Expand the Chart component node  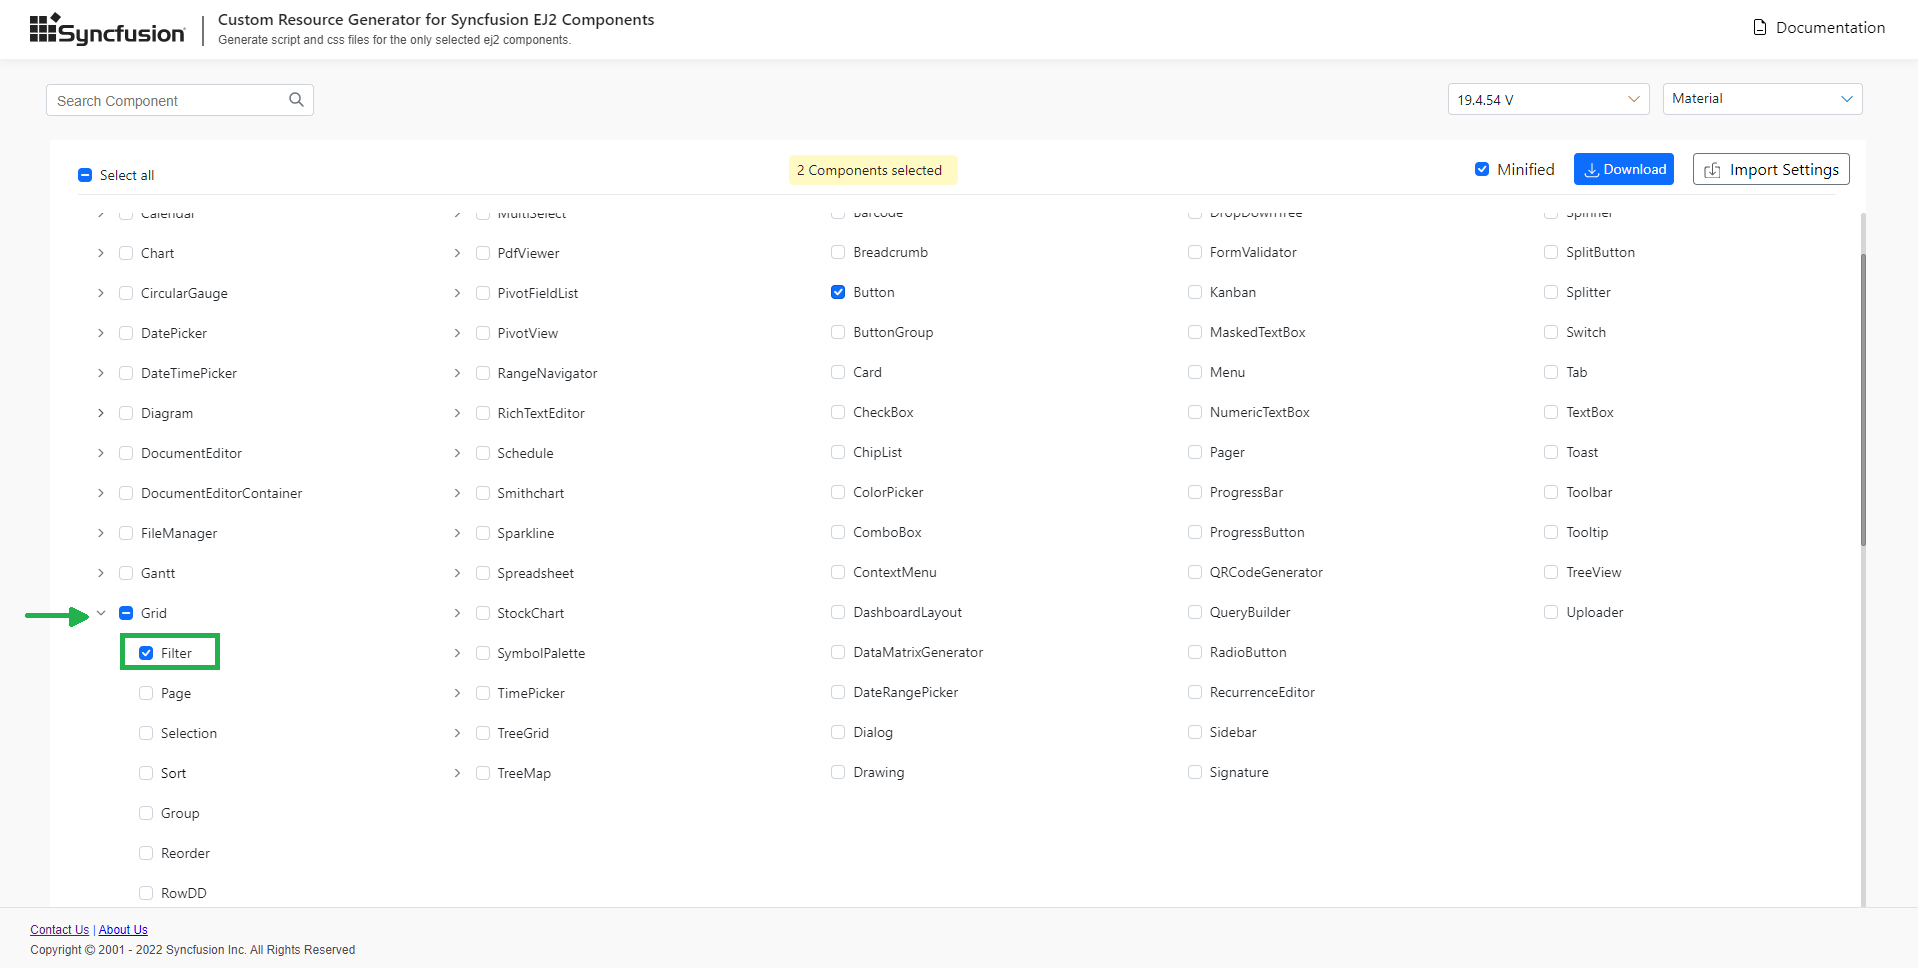click(101, 253)
